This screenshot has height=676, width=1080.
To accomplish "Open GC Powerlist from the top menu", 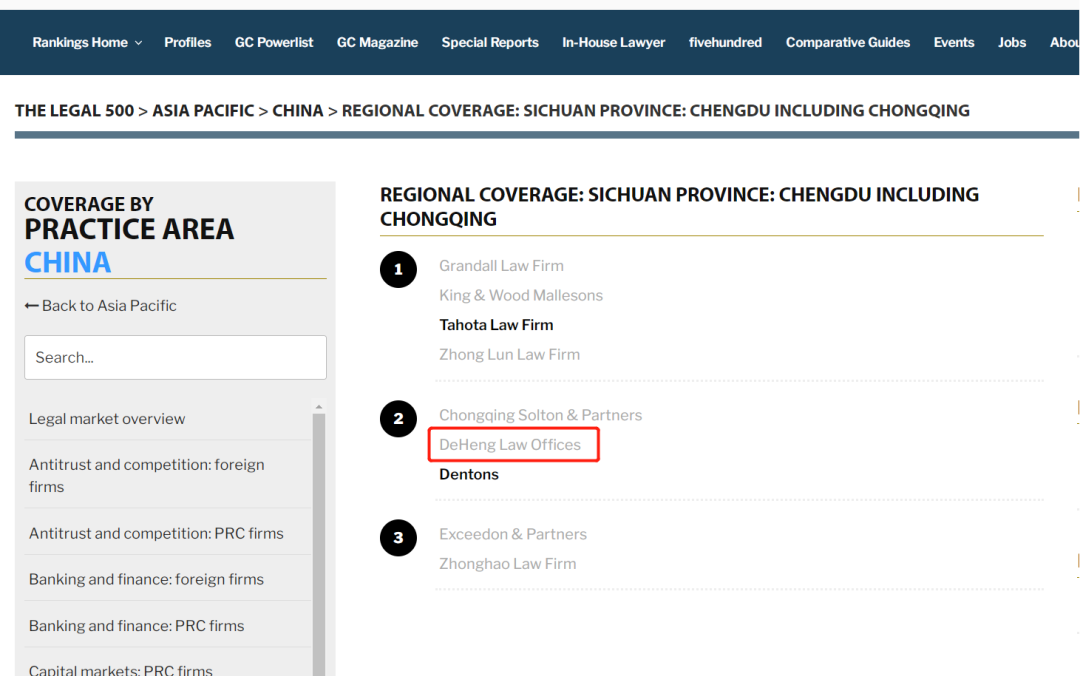I will point(273,43).
